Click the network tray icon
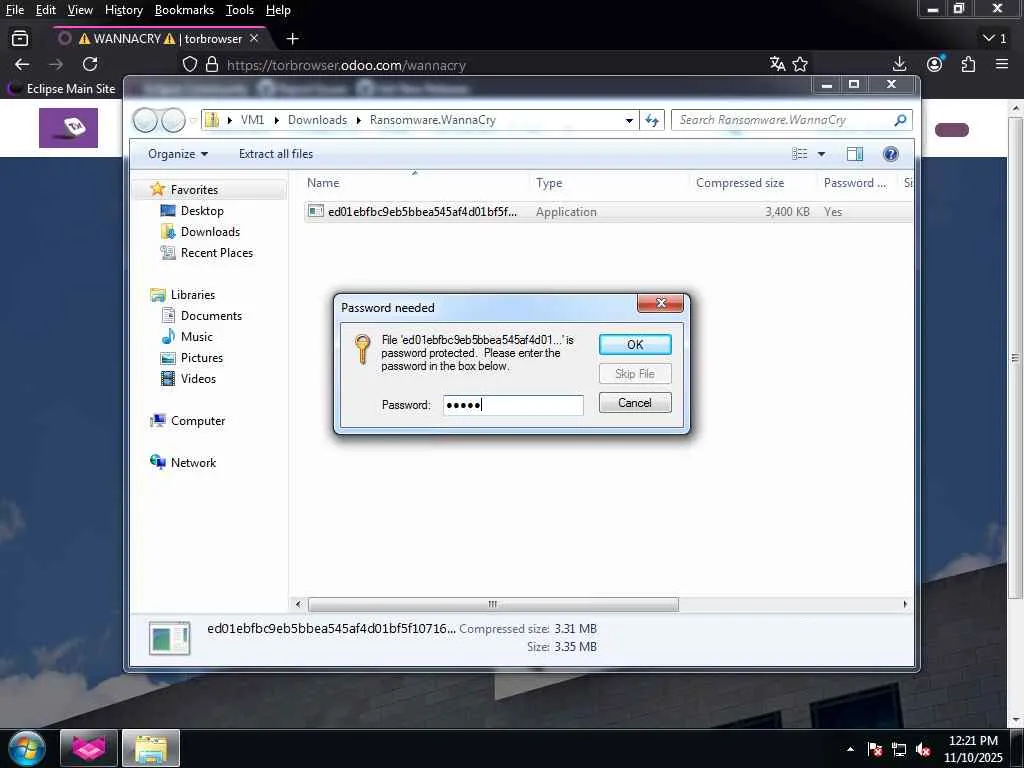Image resolution: width=1024 pixels, height=768 pixels. [x=899, y=749]
